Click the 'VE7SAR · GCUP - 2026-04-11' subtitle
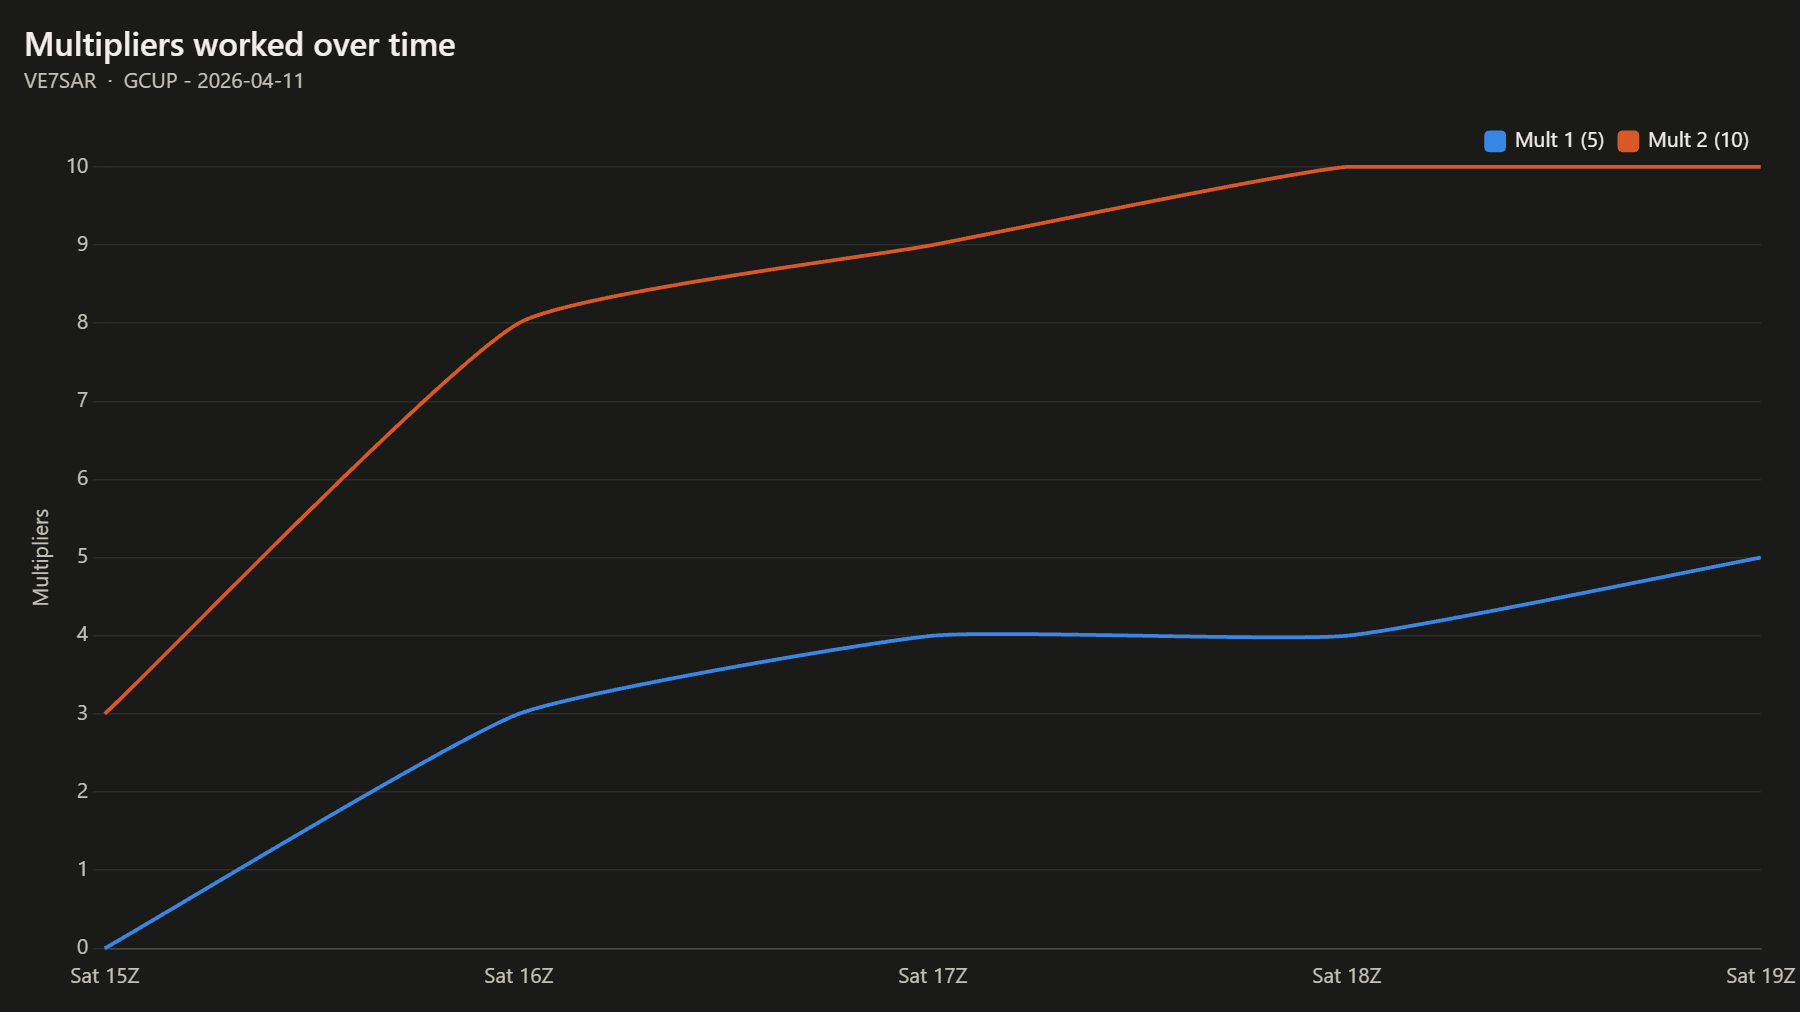The height and width of the screenshot is (1012, 1800). pyautogui.click(x=164, y=81)
